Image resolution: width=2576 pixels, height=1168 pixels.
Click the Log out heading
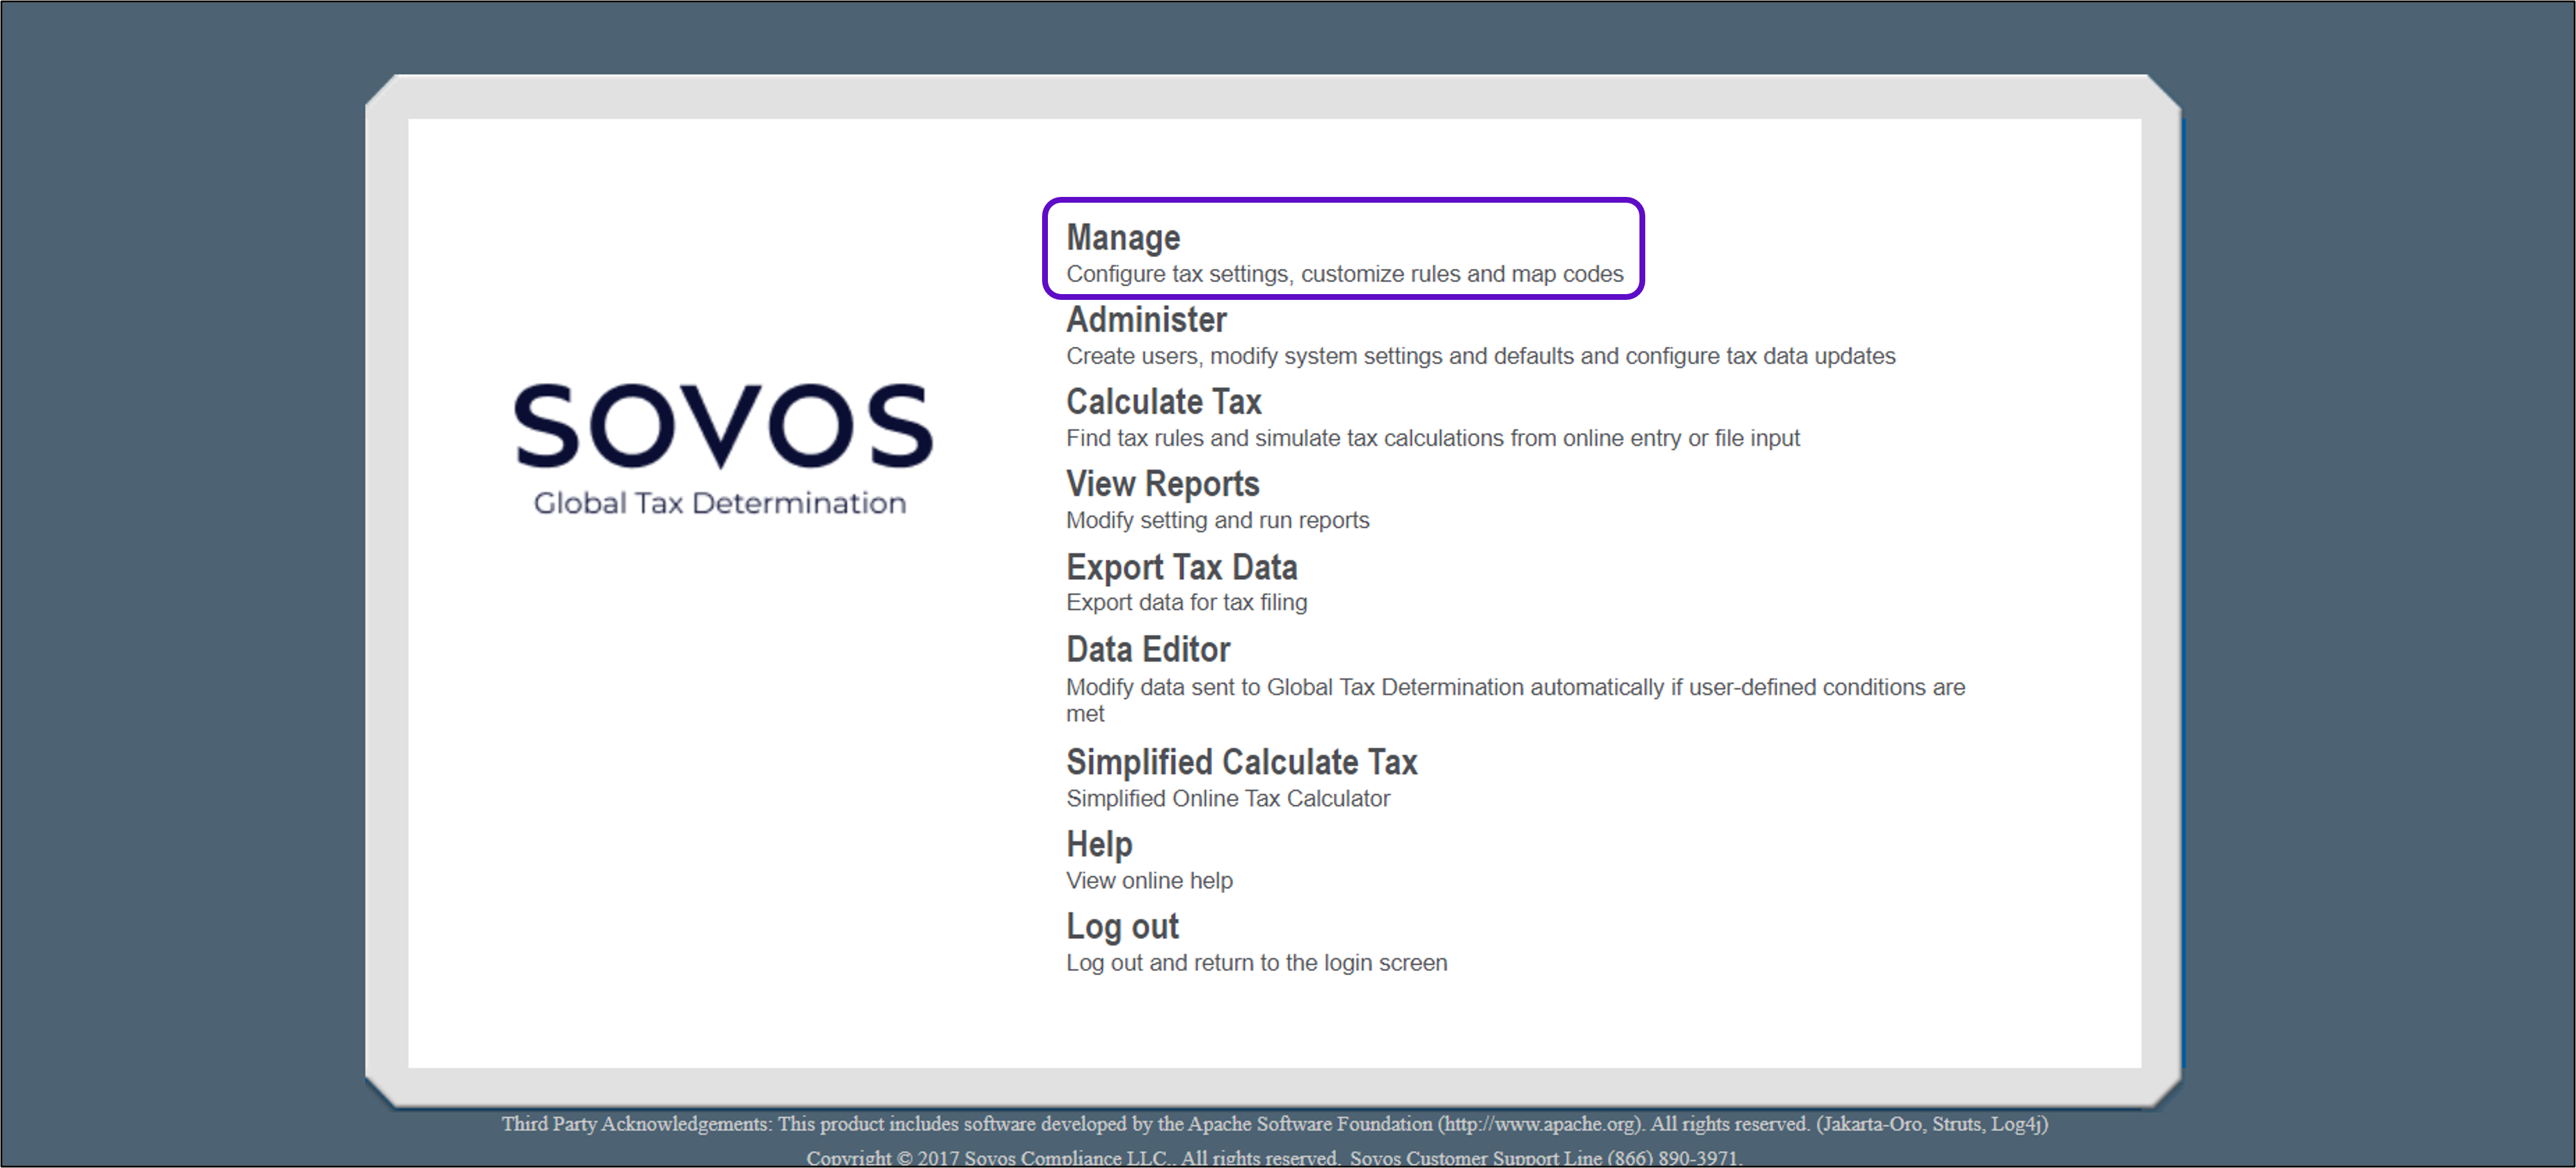click(1122, 927)
